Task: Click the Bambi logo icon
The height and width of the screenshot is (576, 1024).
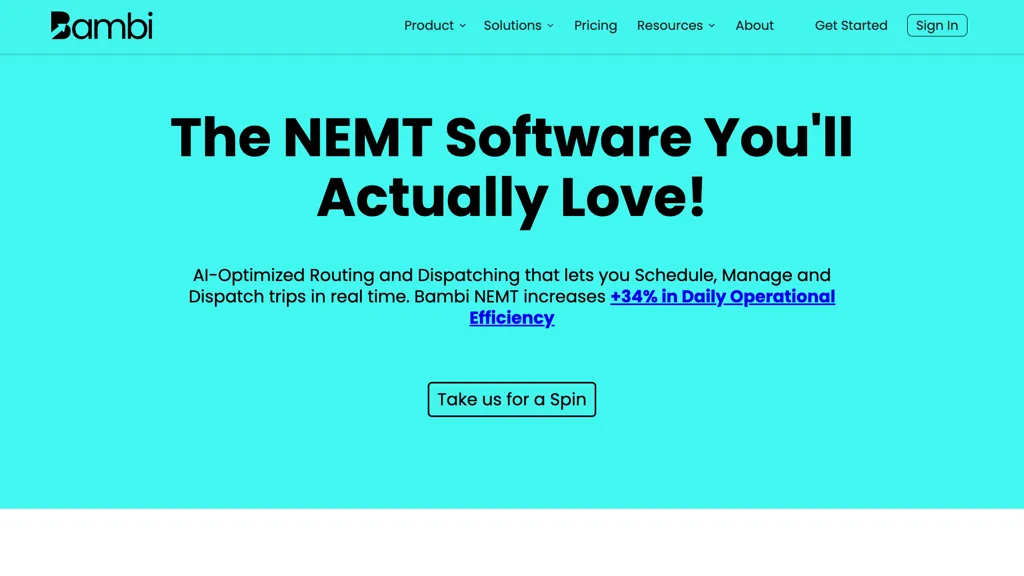Action: [x=58, y=25]
